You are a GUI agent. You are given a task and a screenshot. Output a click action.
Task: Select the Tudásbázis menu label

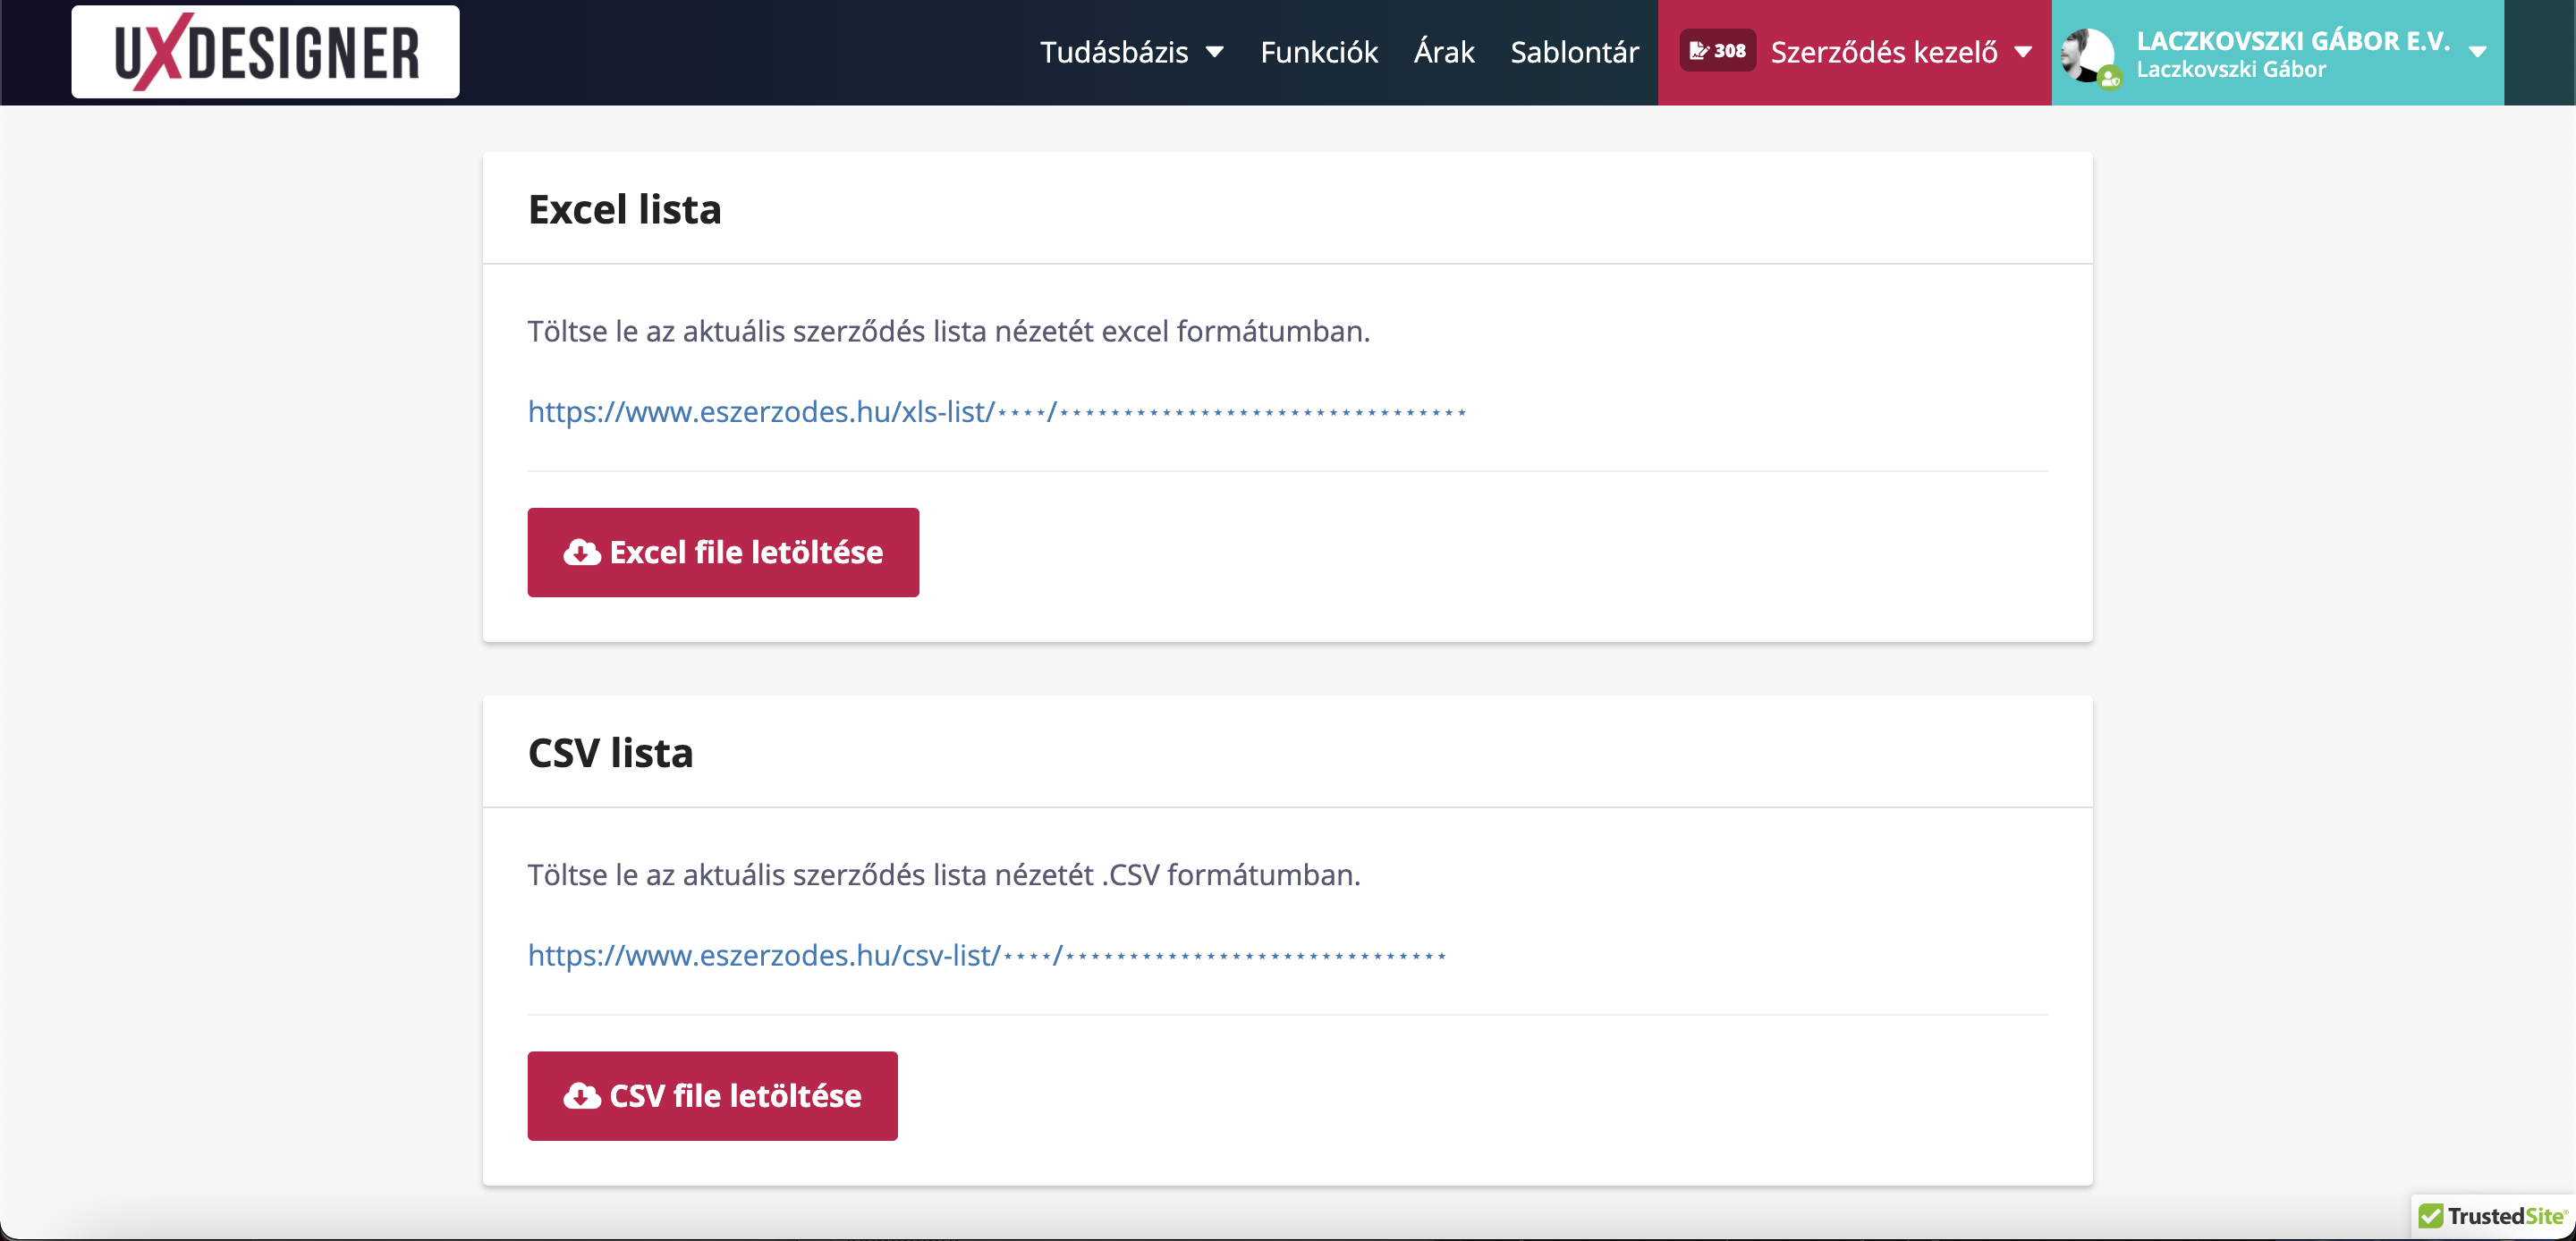1113,52
